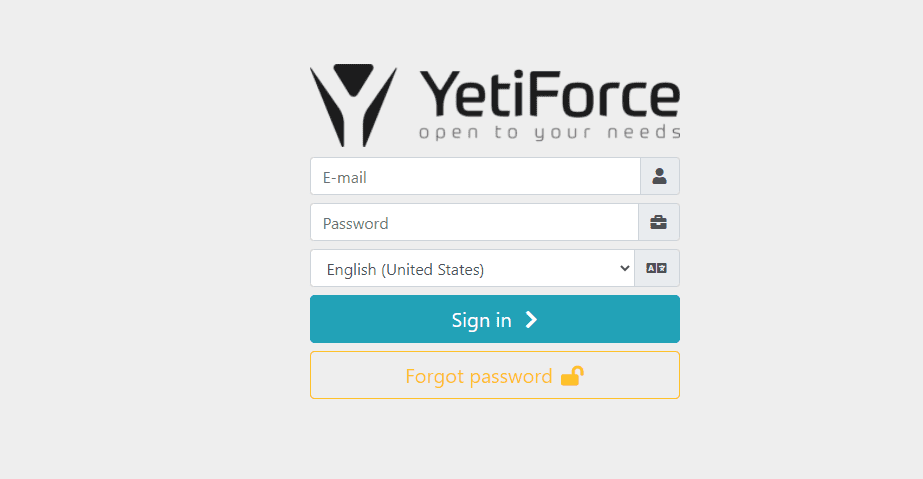Expand language list using the dropdown arrow

click(x=625, y=268)
